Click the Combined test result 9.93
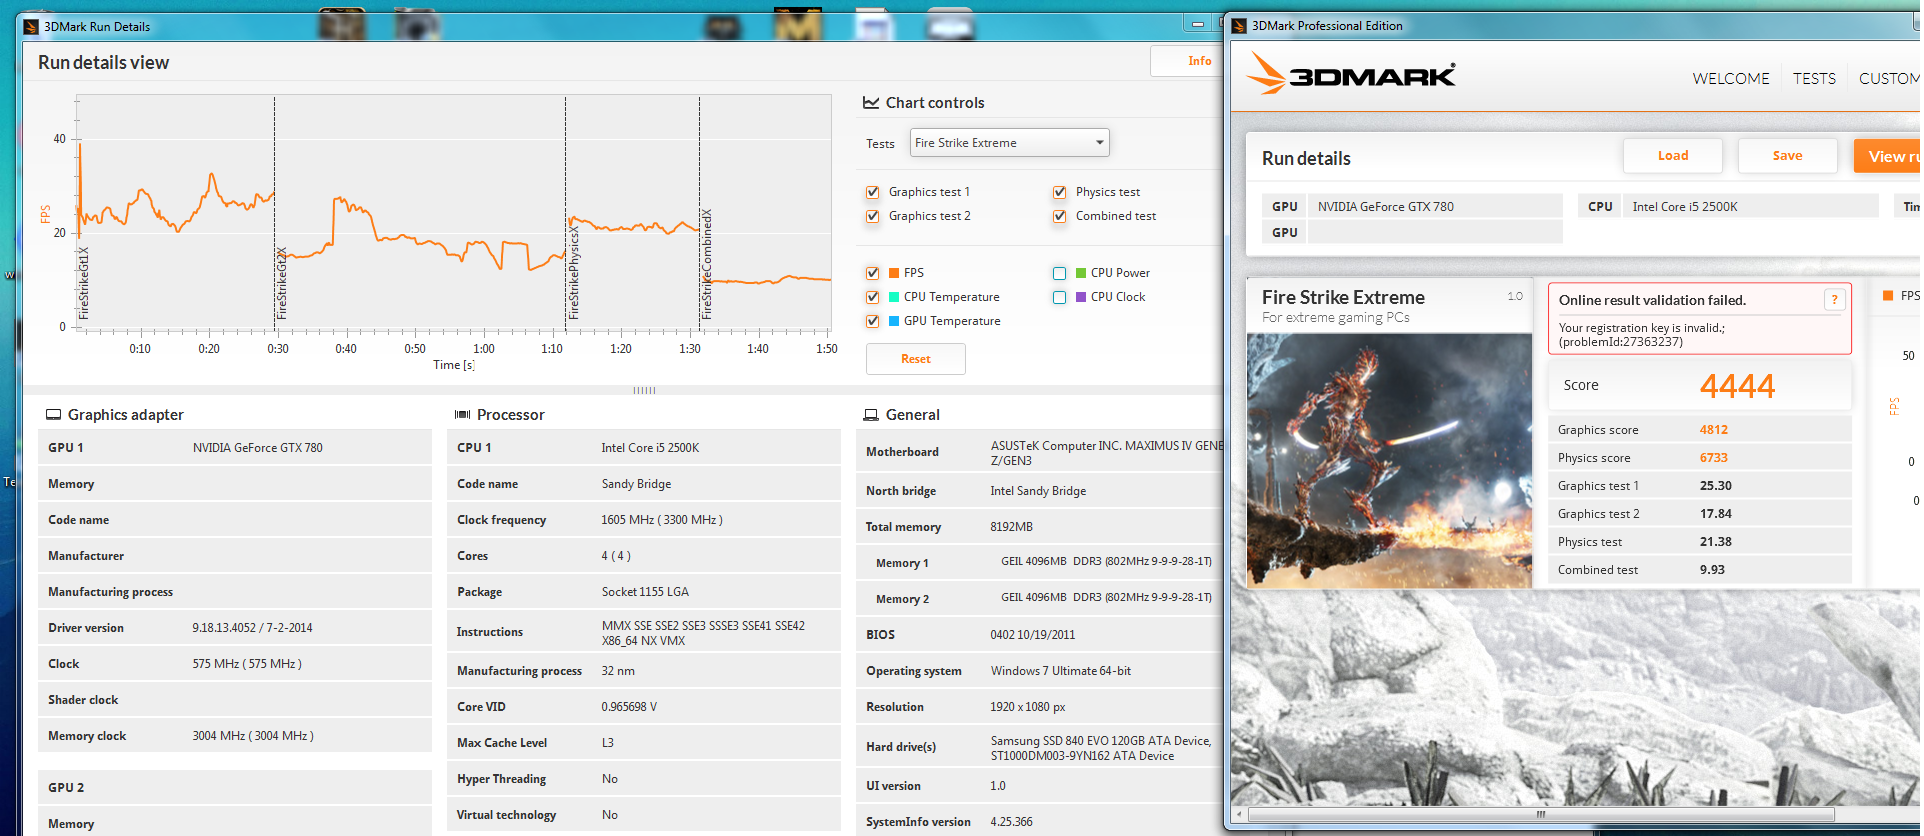Screen dimensions: 1924x836 (x=1712, y=570)
